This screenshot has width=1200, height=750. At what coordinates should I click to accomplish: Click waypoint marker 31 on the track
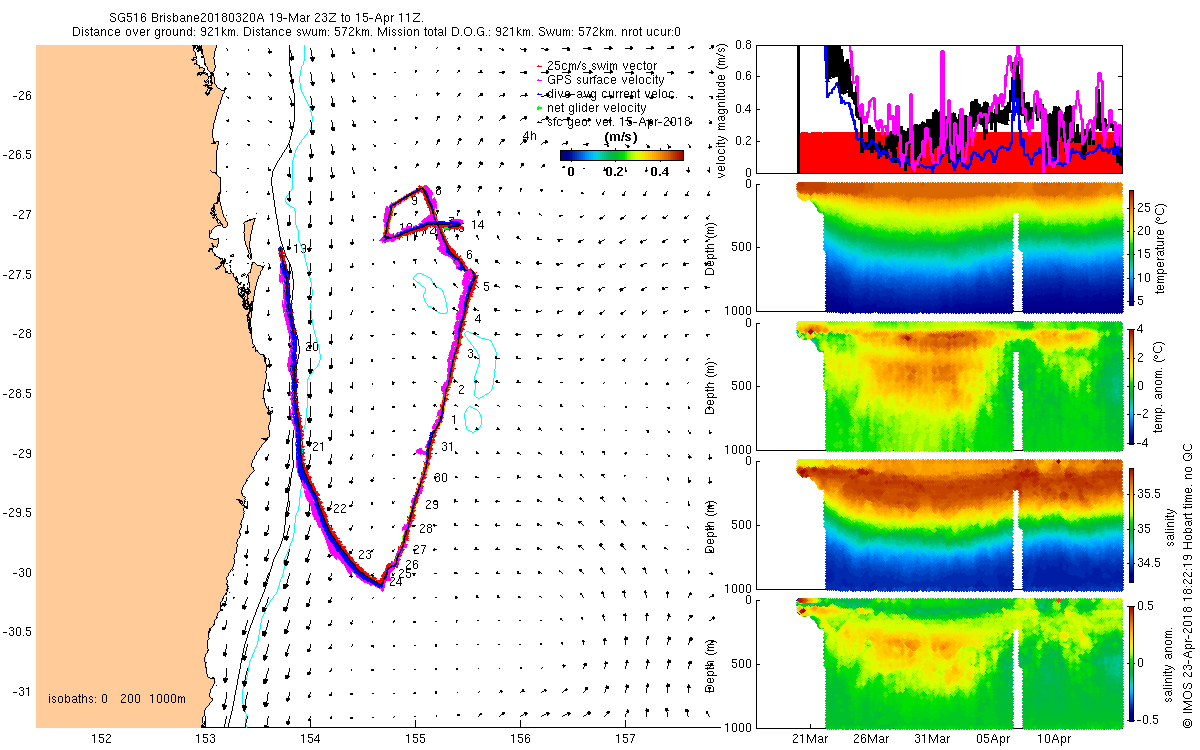tap(448, 447)
